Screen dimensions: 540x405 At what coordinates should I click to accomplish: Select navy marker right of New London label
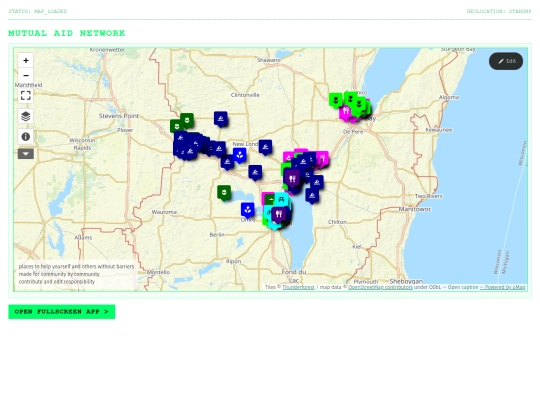tap(265, 147)
